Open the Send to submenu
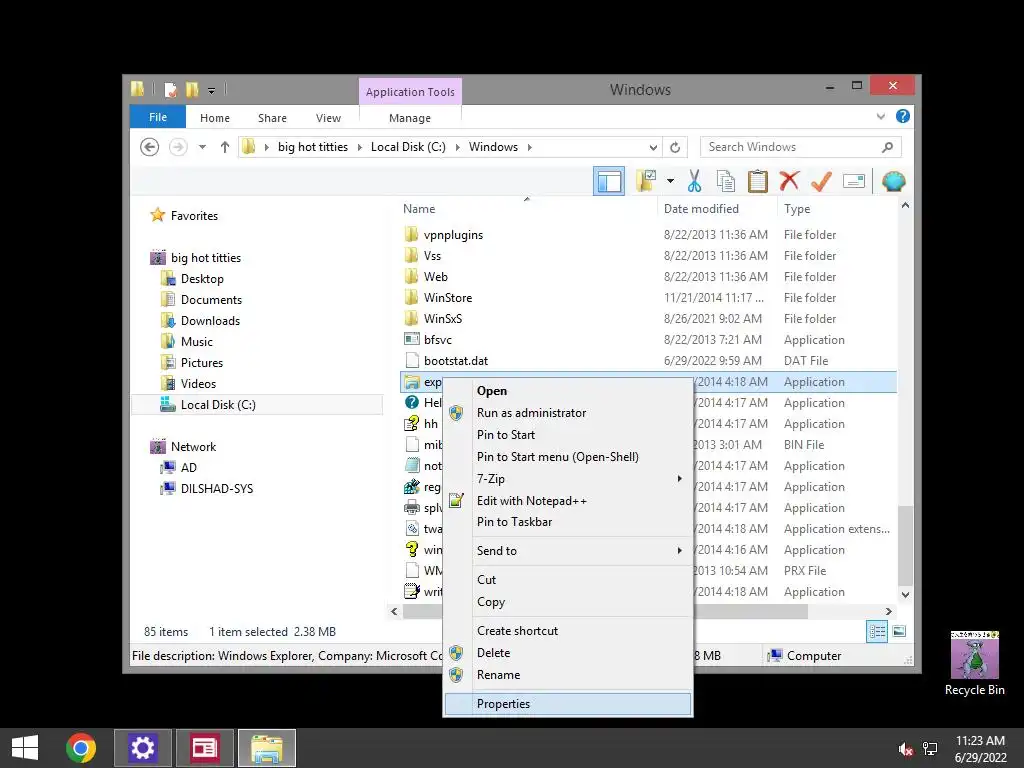The height and width of the screenshot is (768, 1024). [568, 551]
